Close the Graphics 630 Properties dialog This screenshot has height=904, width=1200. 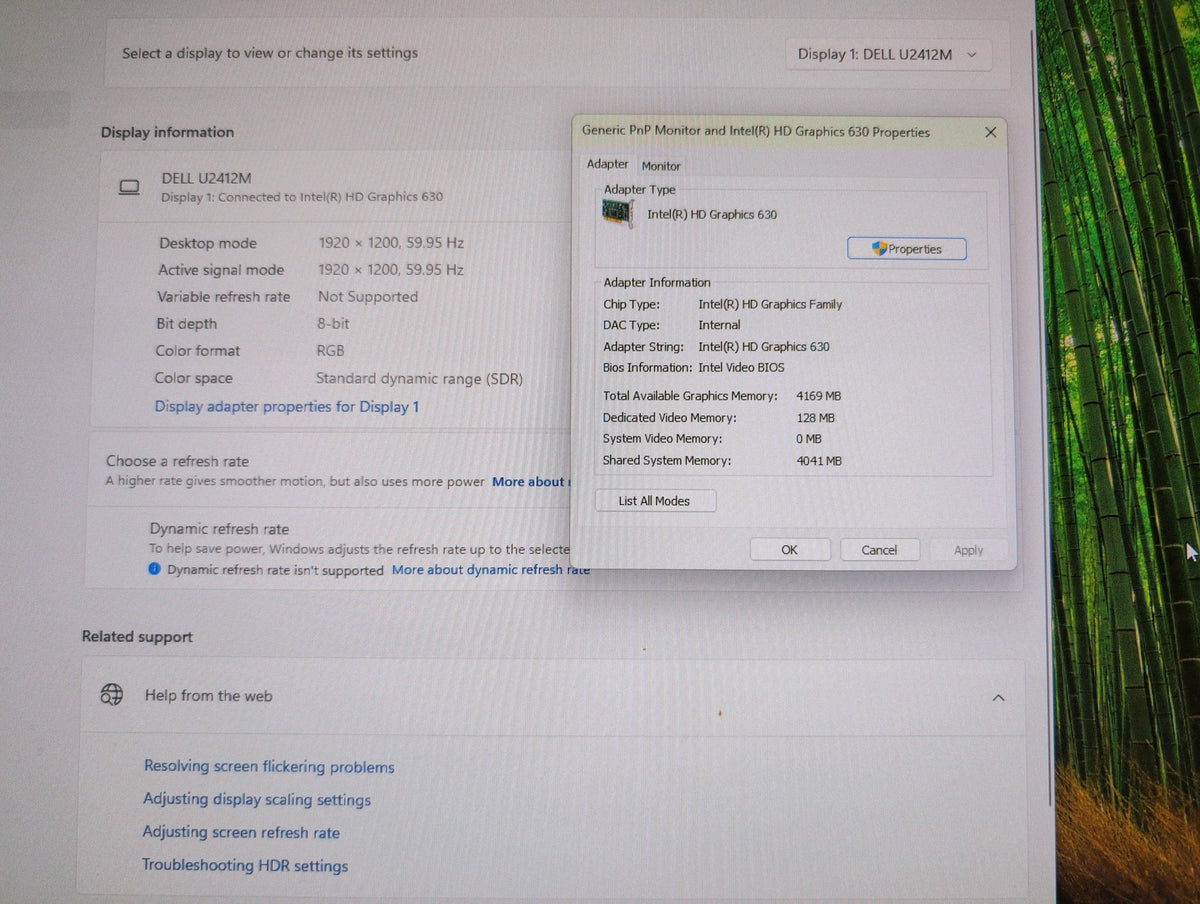[990, 132]
